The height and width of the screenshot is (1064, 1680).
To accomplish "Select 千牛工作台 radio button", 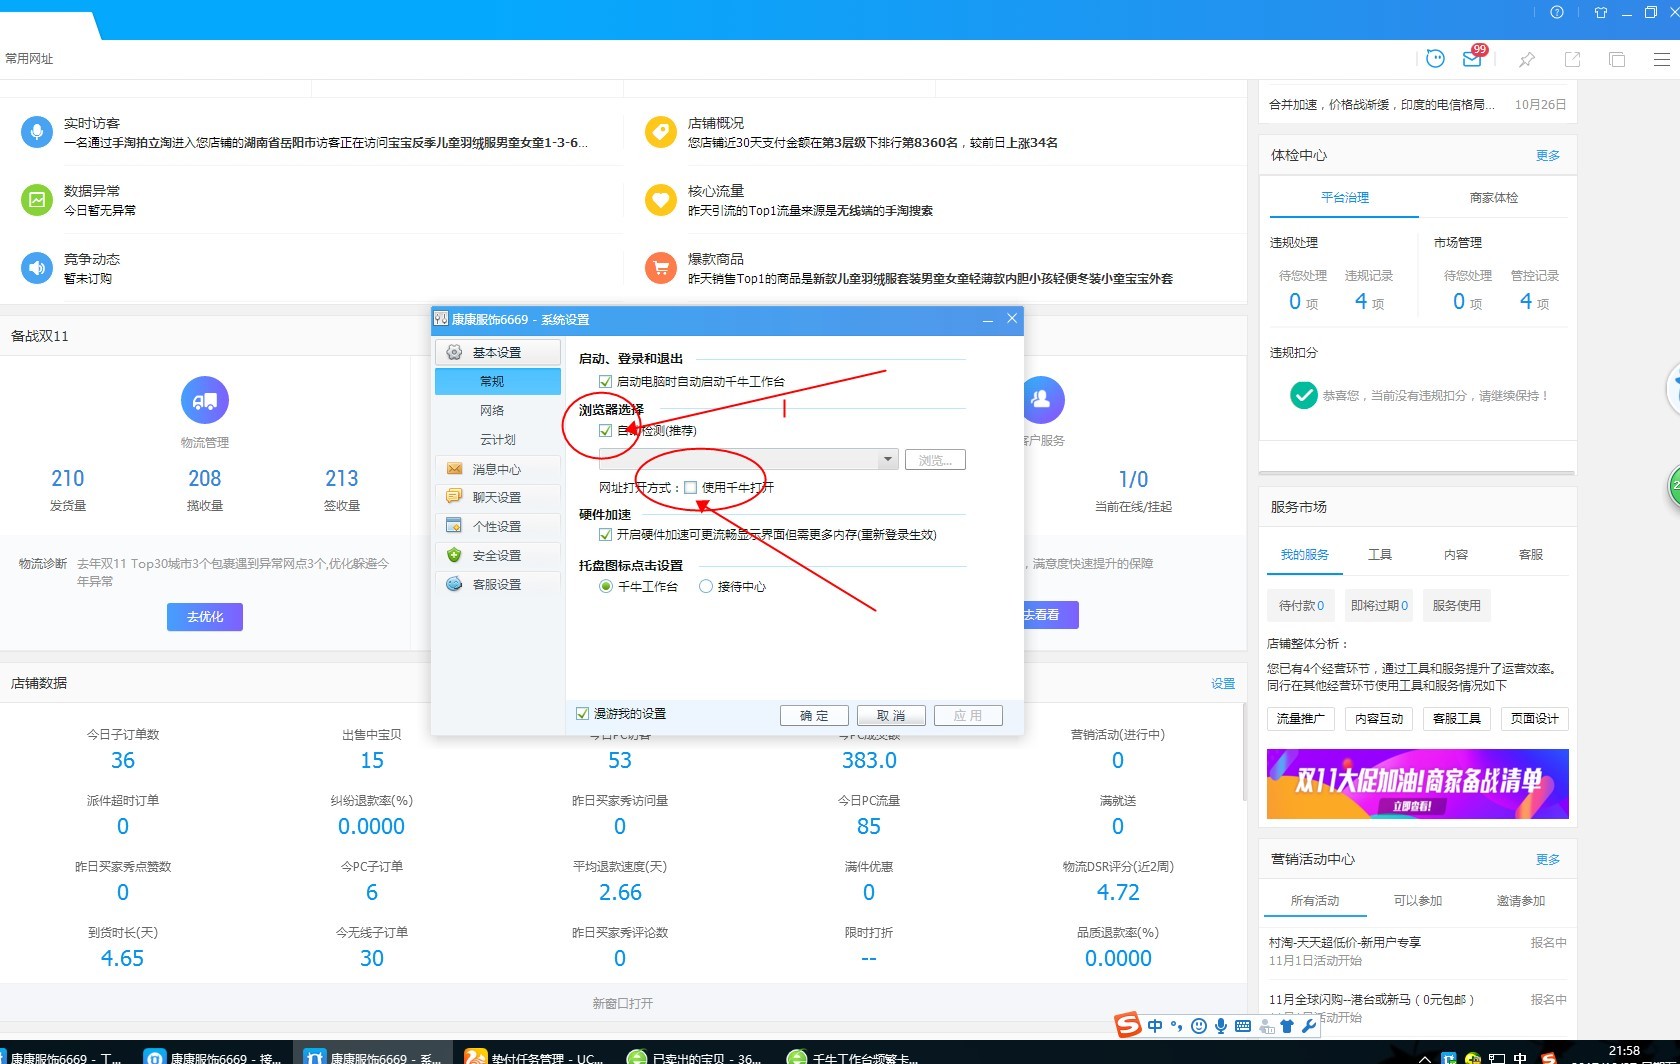I will pos(606,587).
